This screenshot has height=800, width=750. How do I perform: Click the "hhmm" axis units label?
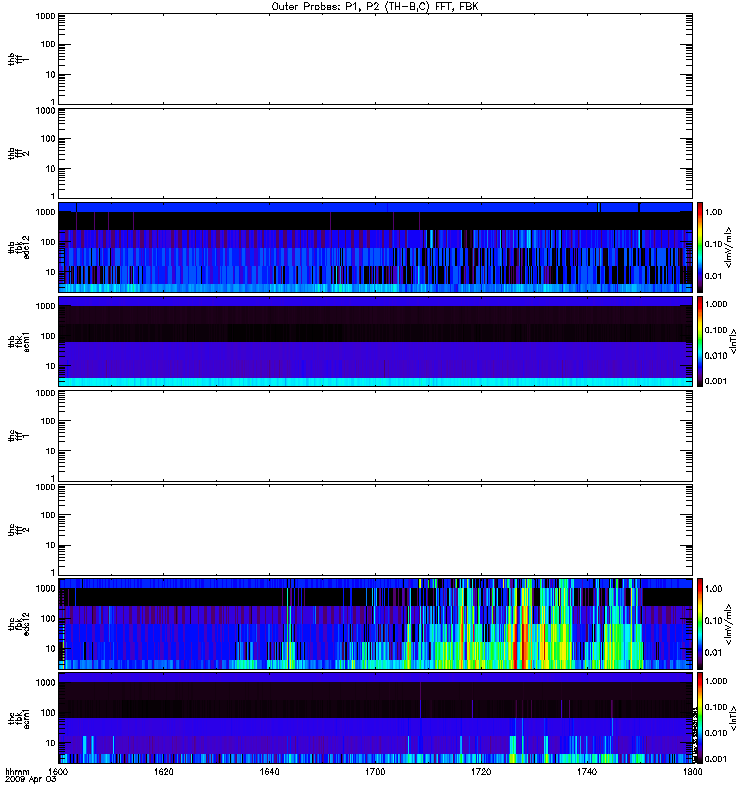pos(17,772)
